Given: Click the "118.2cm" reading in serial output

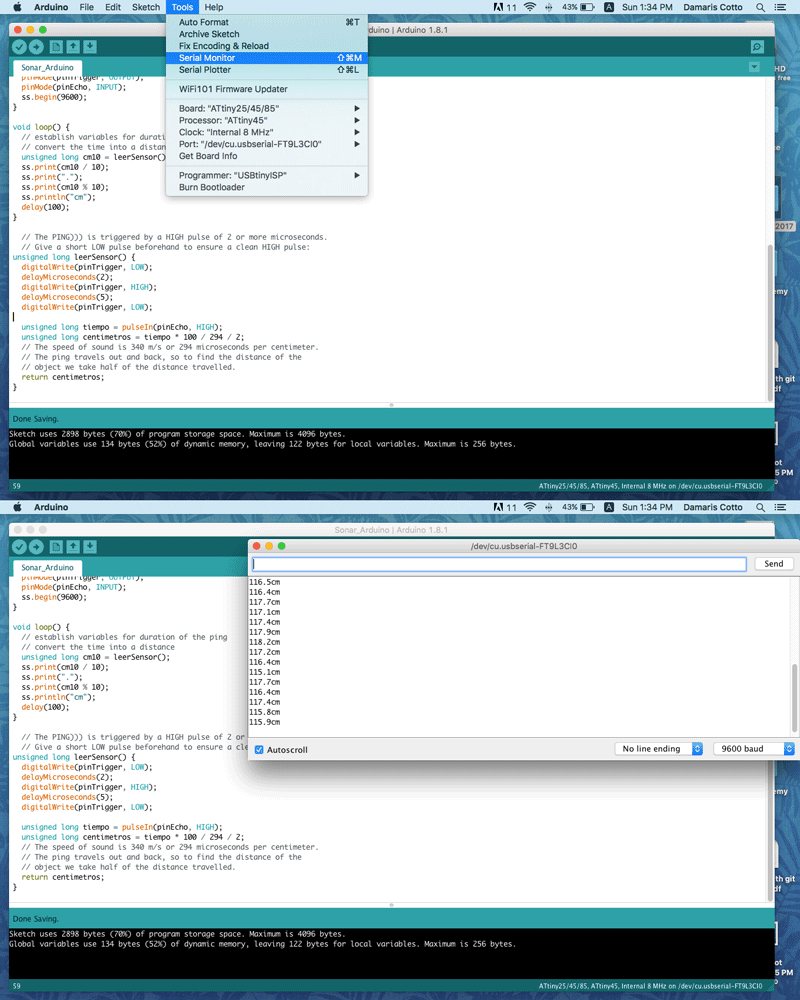Looking at the screenshot, I should (x=265, y=642).
